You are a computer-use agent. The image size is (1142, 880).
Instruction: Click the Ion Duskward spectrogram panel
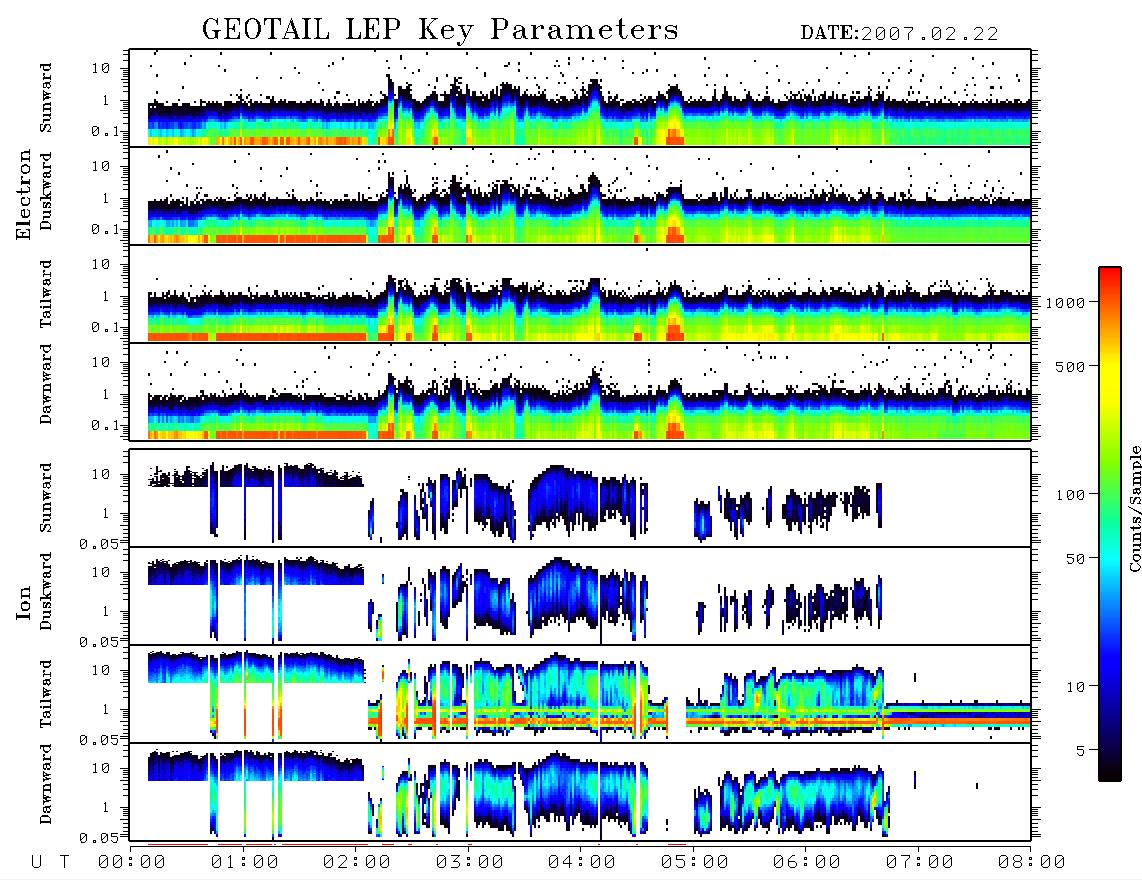tap(580, 595)
